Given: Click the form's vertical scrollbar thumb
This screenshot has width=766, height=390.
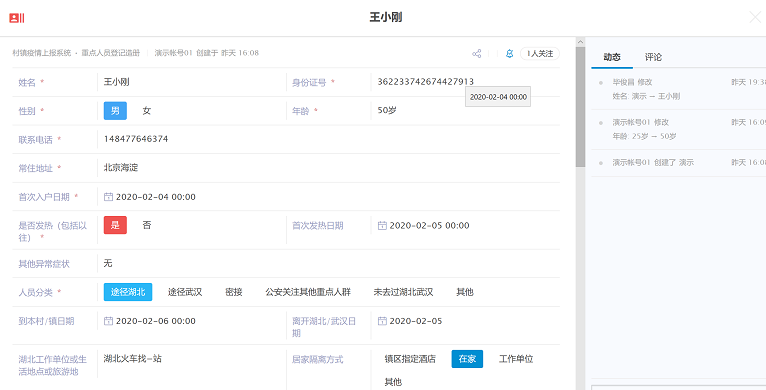Looking at the screenshot, I should [580, 107].
